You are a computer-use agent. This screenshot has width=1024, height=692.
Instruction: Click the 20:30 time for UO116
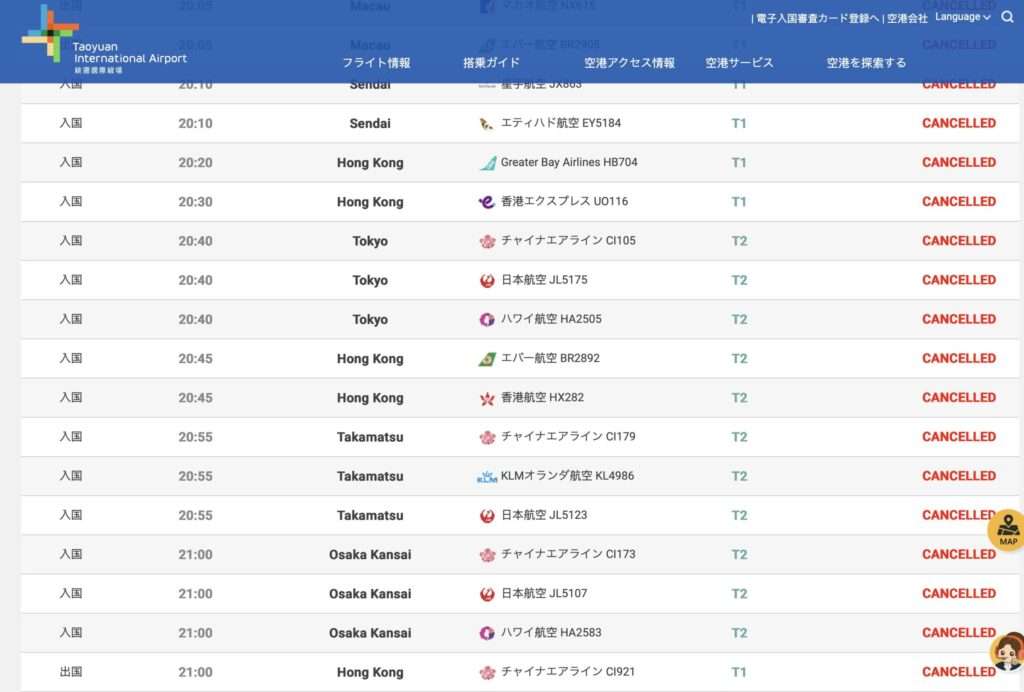tap(195, 202)
